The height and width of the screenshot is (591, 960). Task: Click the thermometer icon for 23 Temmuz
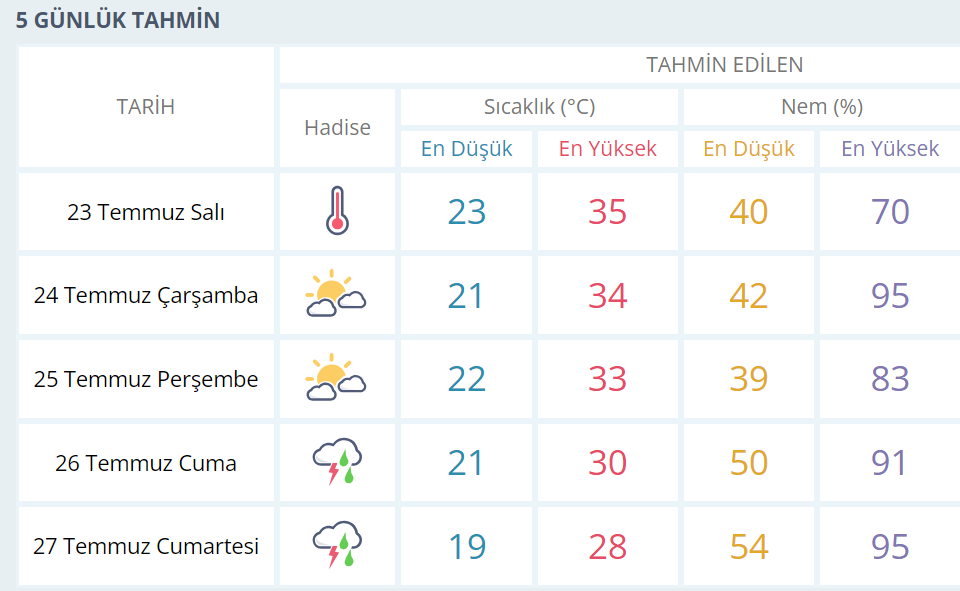tap(337, 211)
